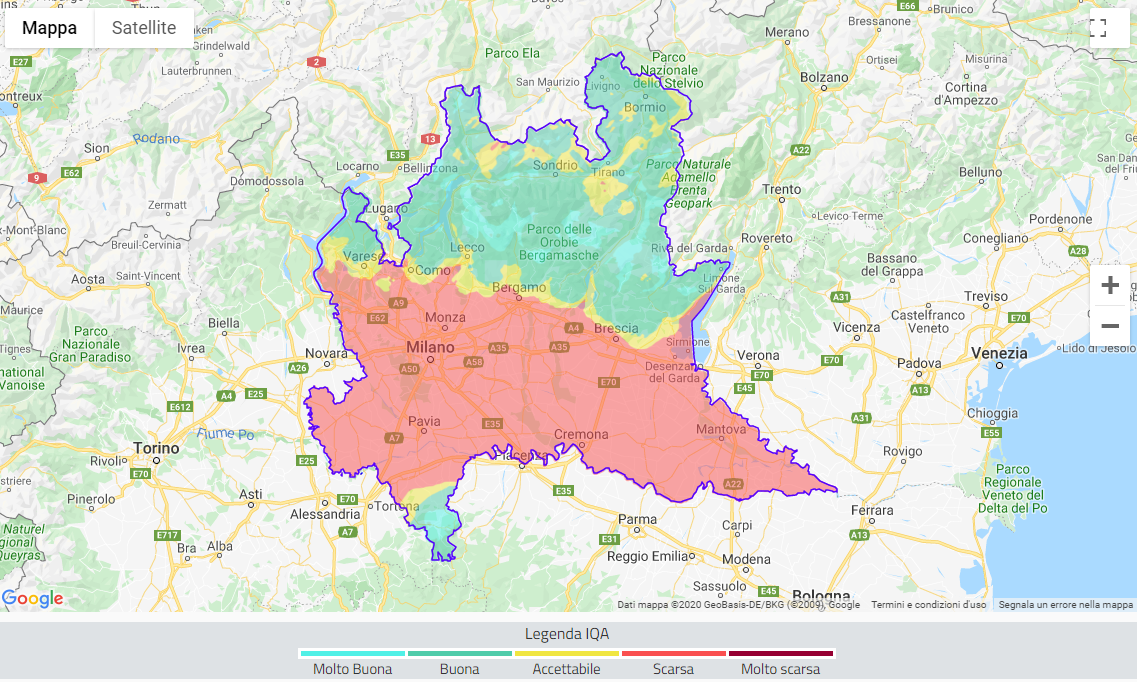This screenshot has height=682, width=1137.
Task: Toggle fullscreen map view
Action: (x=1098, y=28)
